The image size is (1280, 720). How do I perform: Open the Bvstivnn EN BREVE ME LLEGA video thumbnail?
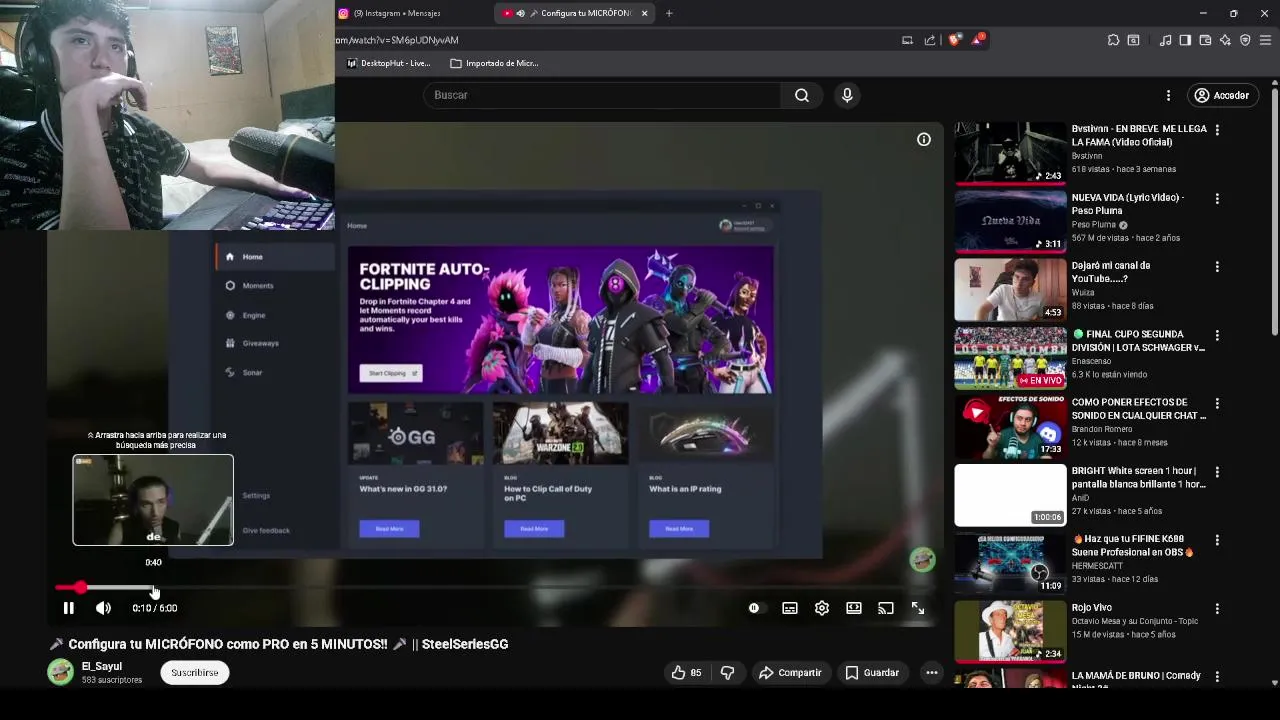click(1010, 153)
